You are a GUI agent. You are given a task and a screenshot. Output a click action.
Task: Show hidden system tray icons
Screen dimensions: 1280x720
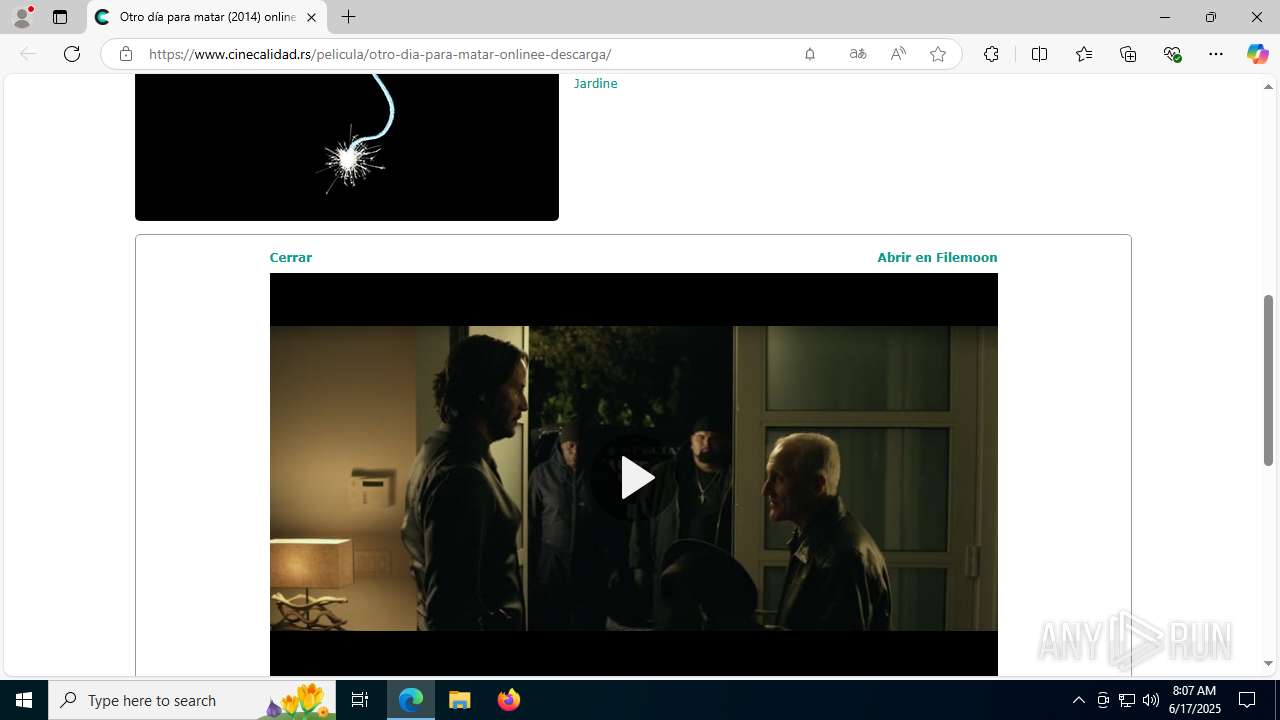(x=1078, y=700)
